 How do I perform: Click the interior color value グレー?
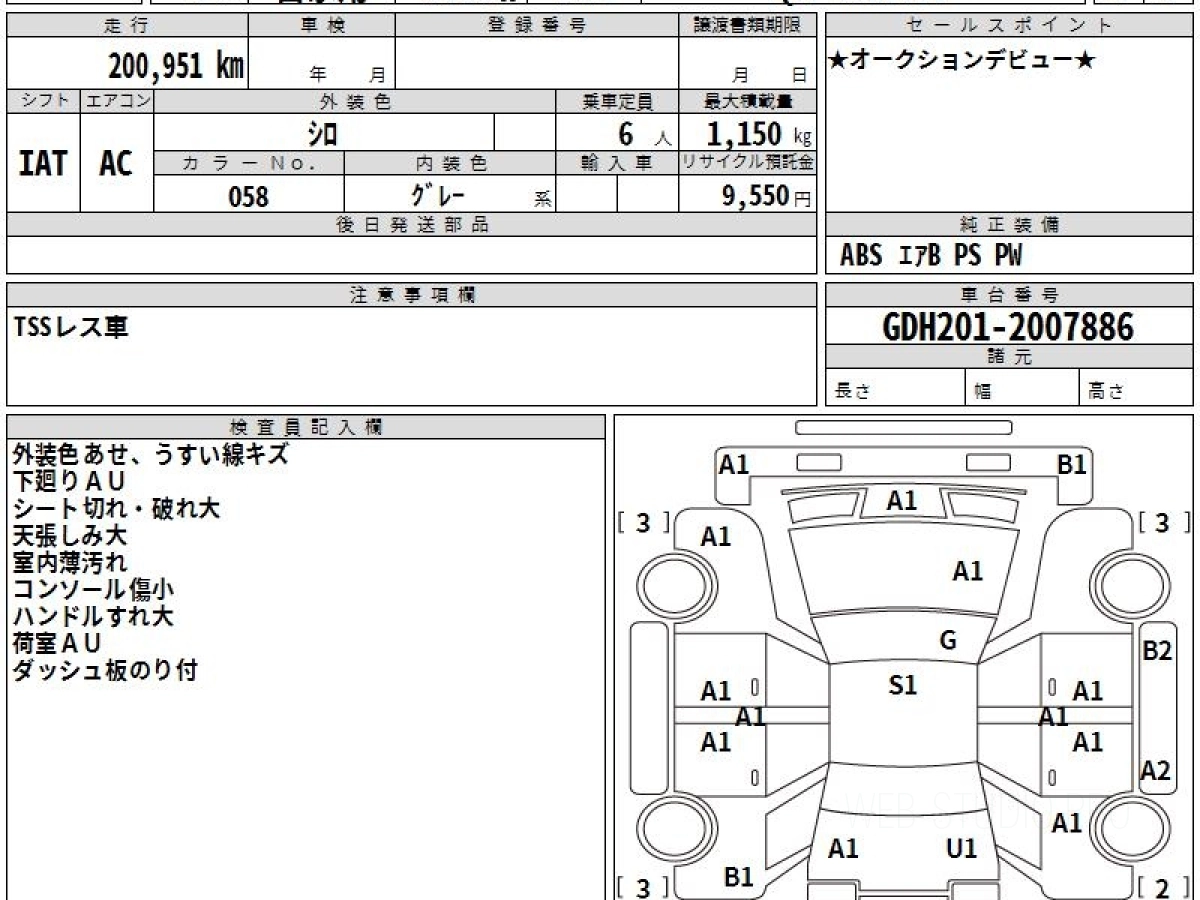pyautogui.click(x=440, y=195)
